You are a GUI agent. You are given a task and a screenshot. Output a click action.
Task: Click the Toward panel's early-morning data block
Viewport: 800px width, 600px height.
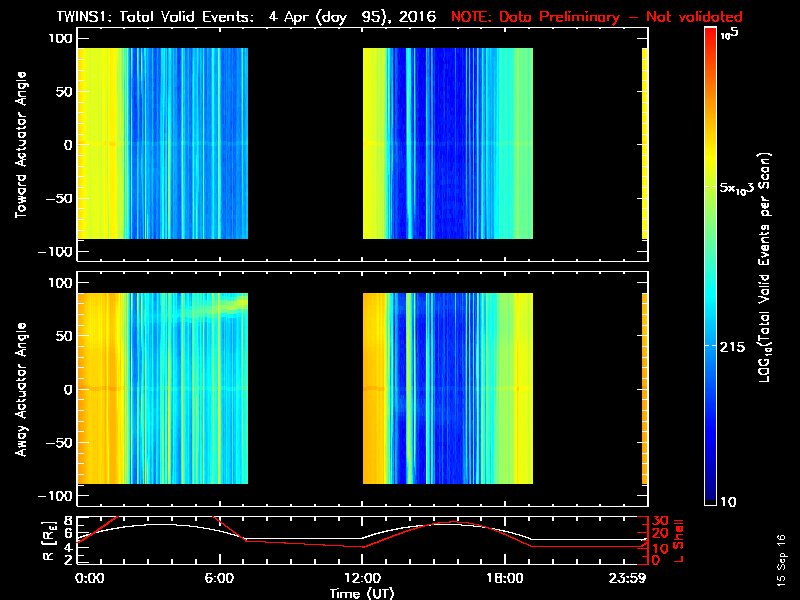[x=163, y=143]
